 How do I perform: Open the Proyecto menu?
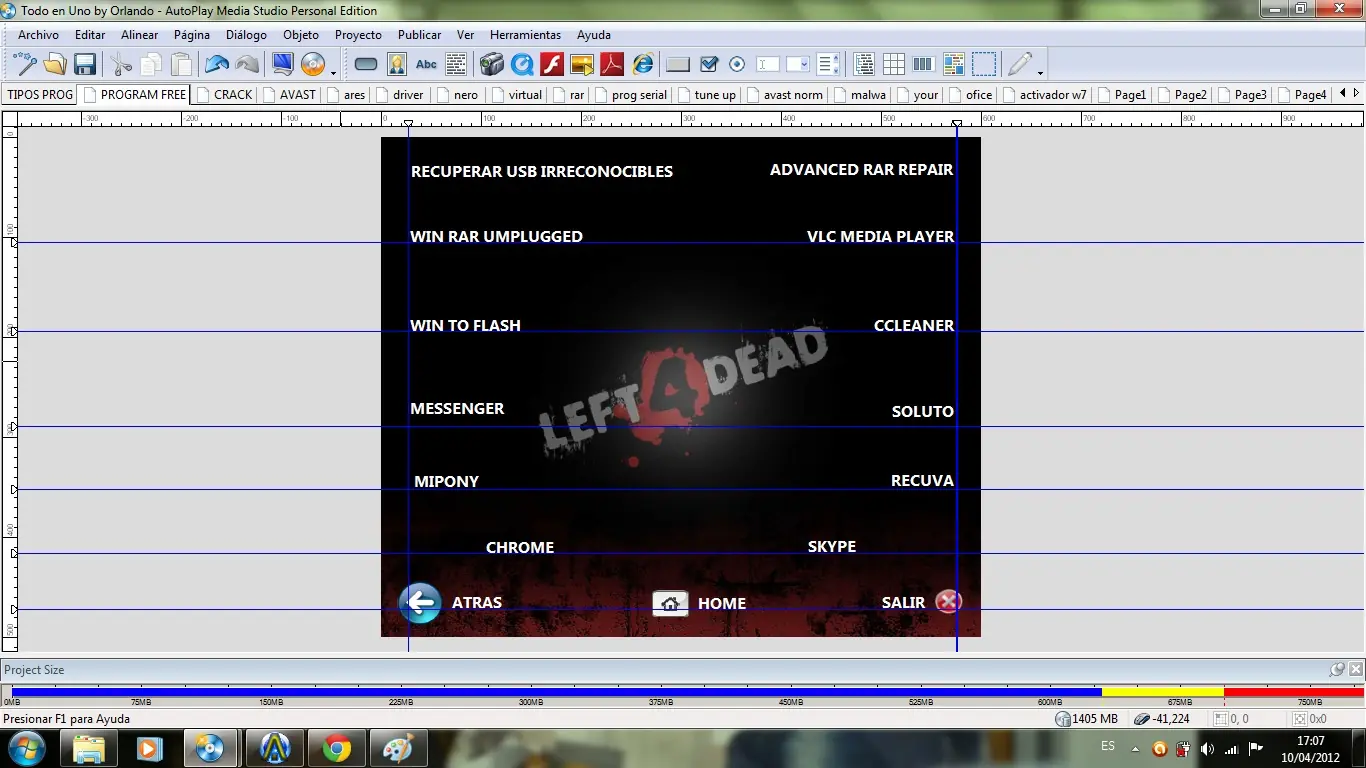click(x=358, y=35)
